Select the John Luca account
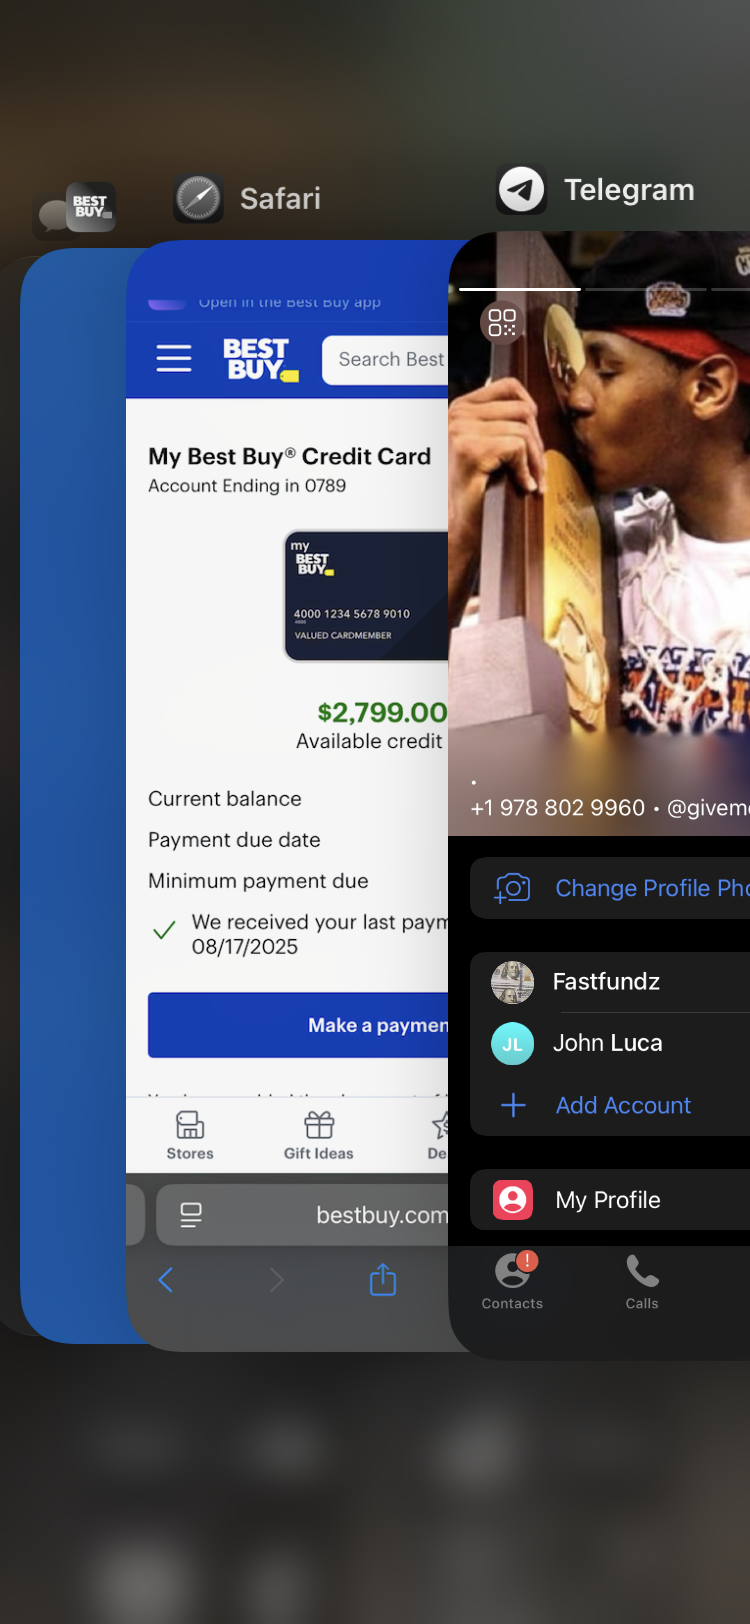Screen dimensions: 750x1624 (610, 1043)
